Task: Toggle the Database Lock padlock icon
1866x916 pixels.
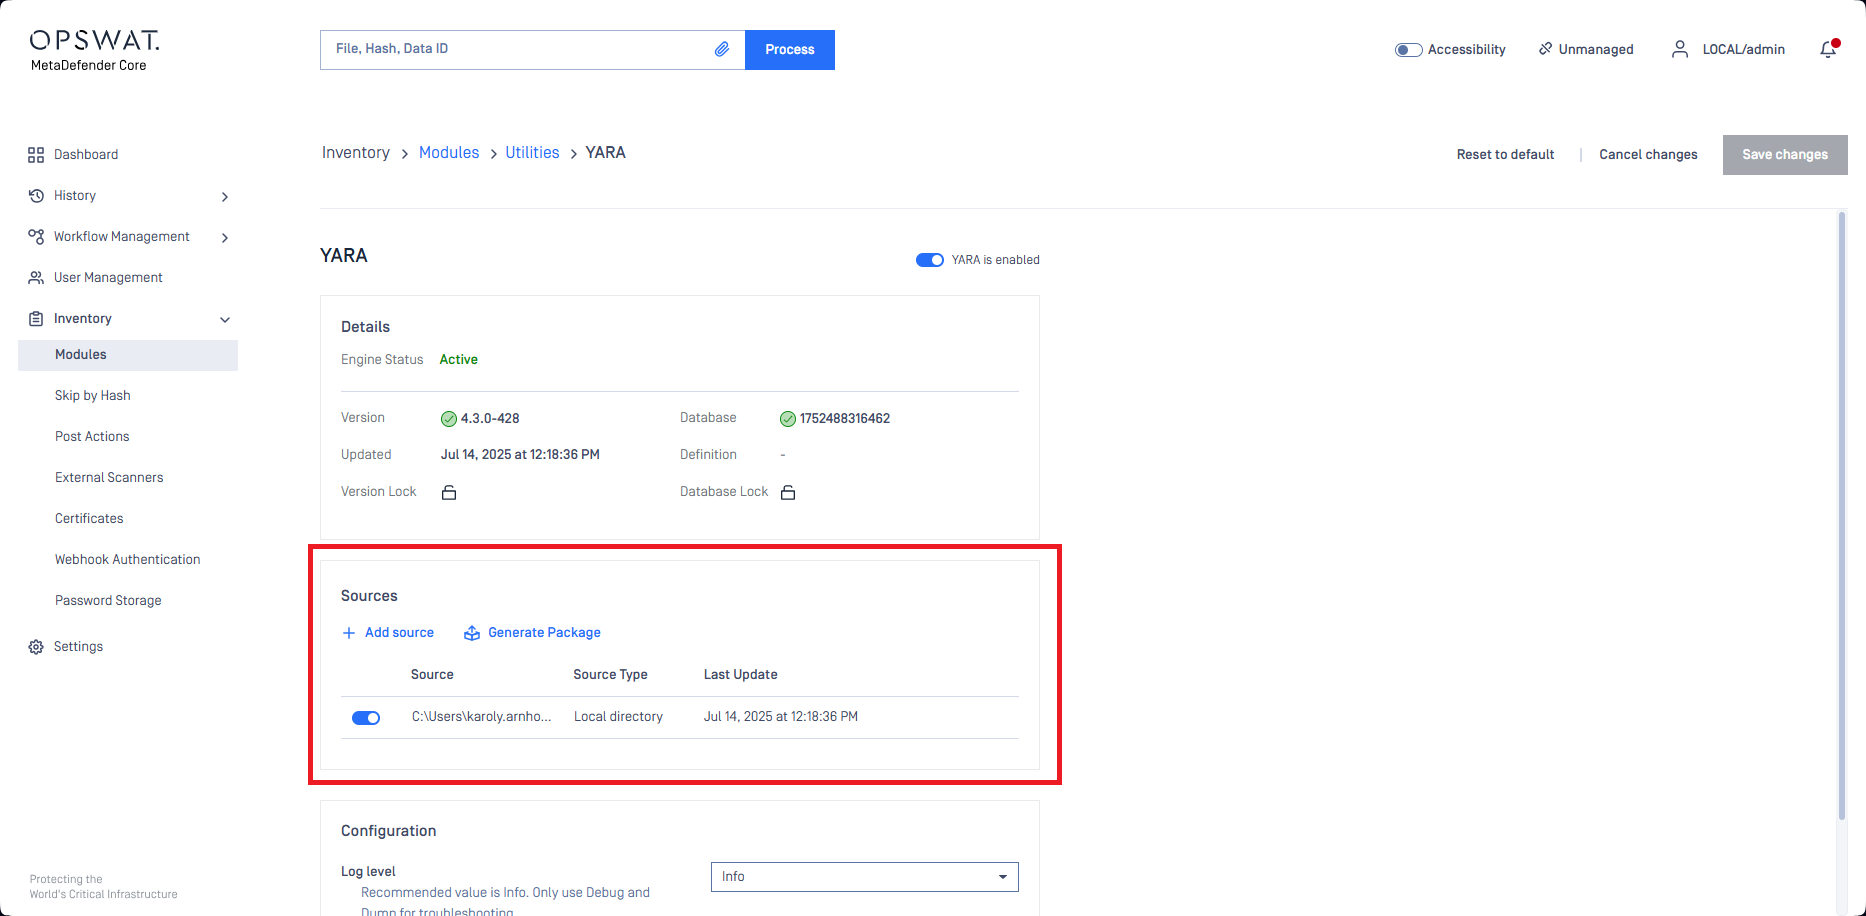Action: [788, 492]
